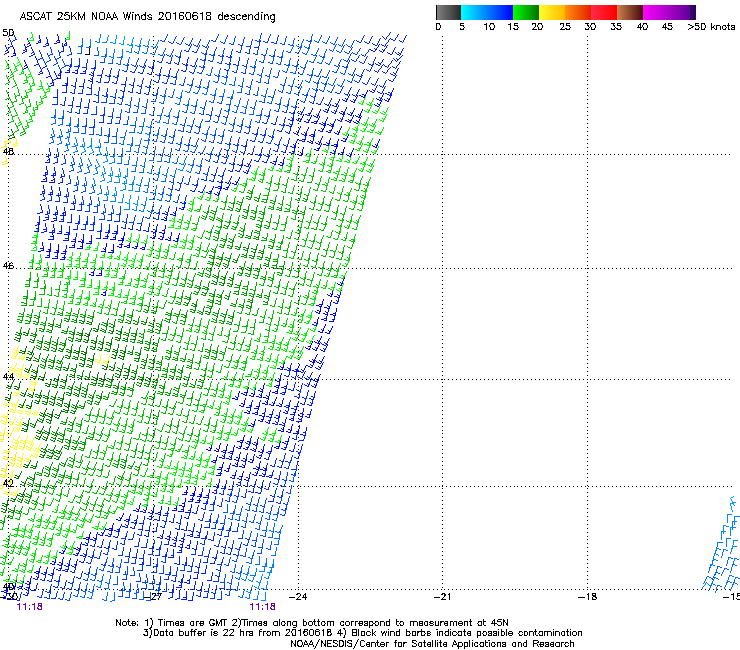Image resolution: width=740 pixels, height=650 pixels.
Task: Click the blue 10-15 knots color swatch
Action: point(500,12)
